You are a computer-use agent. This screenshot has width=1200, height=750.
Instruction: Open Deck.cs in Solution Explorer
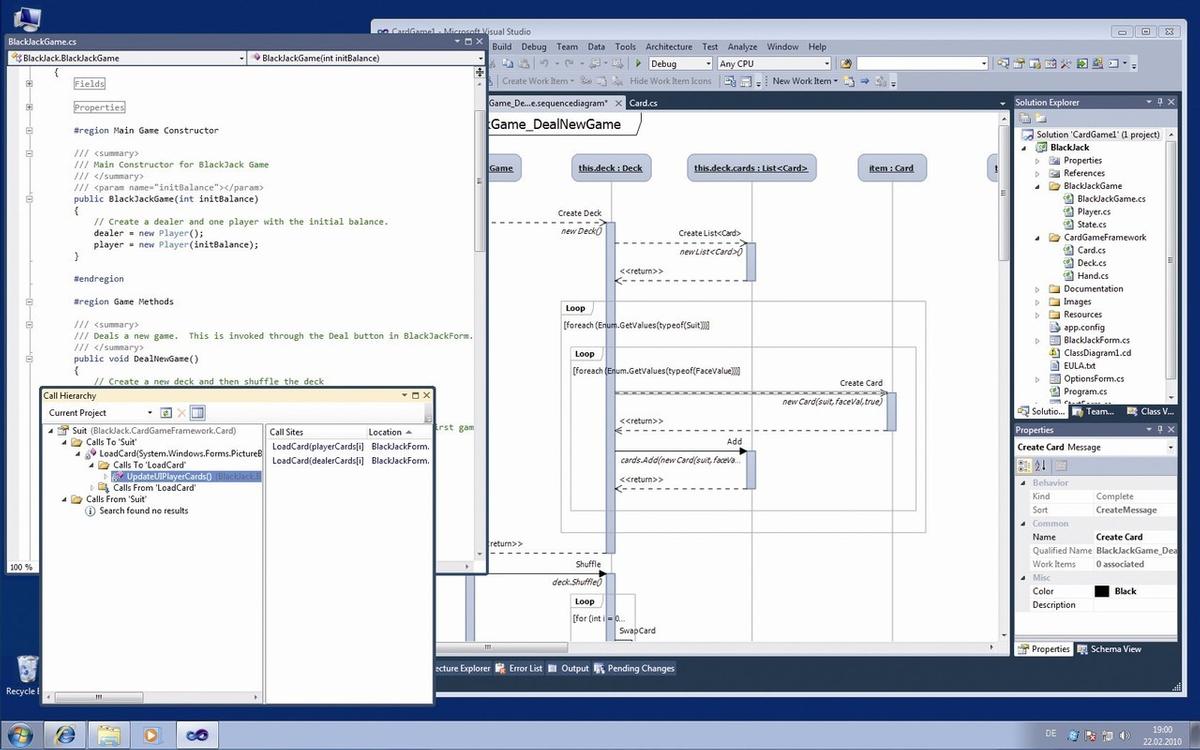pyautogui.click(x=1084, y=263)
